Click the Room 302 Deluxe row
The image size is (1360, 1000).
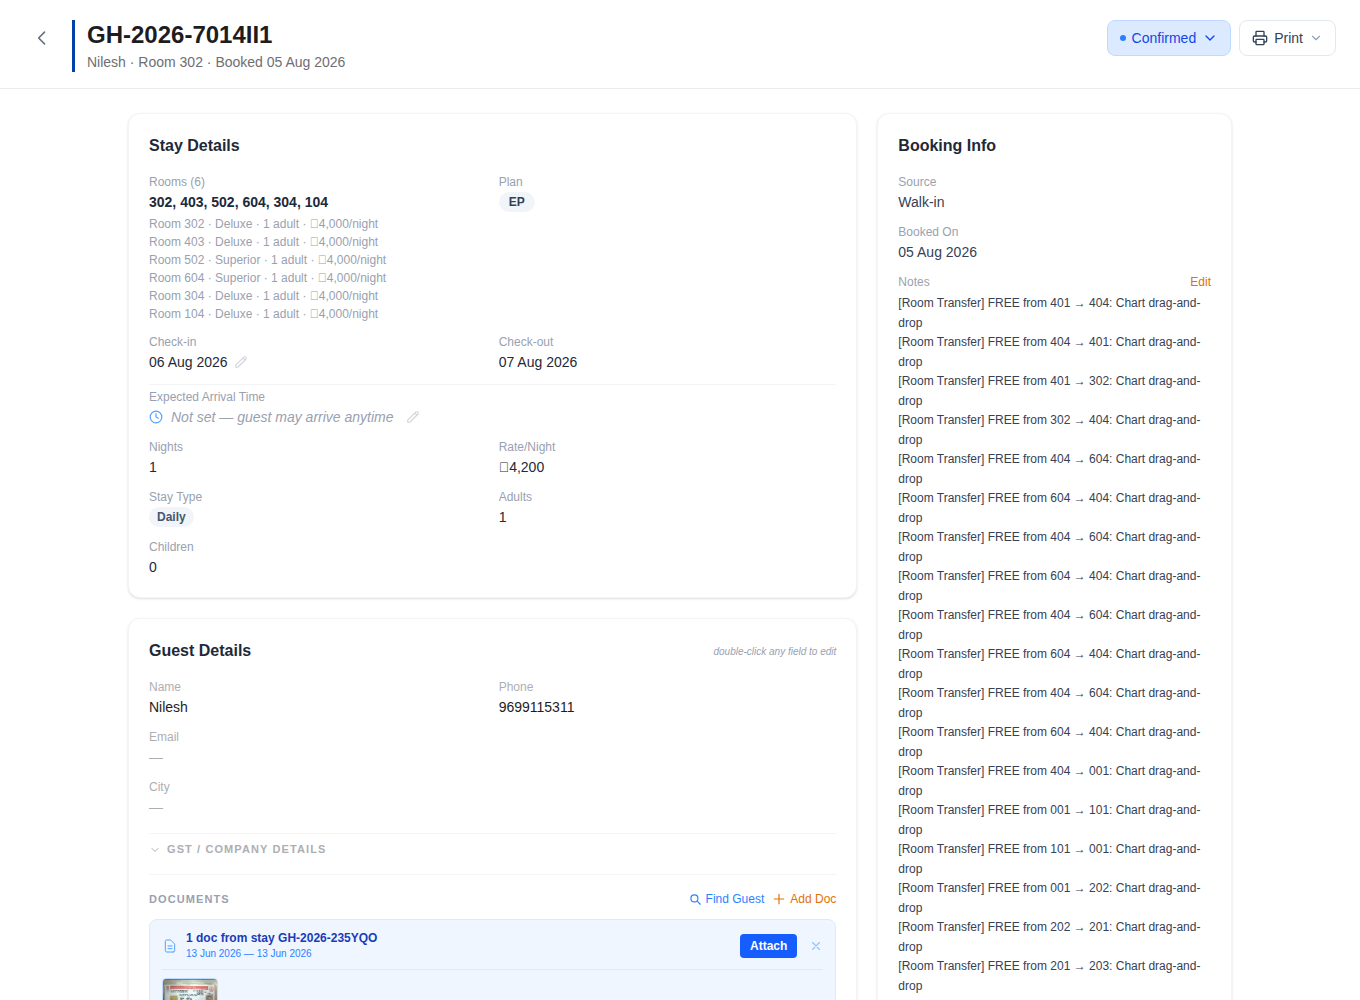[264, 224]
